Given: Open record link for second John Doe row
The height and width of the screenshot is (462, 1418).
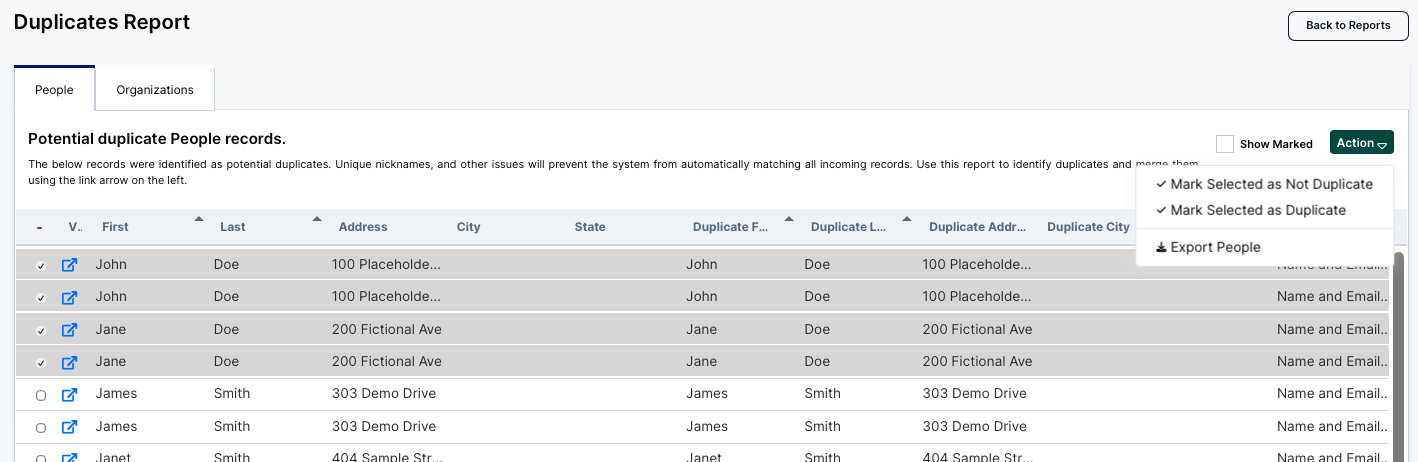Looking at the screenshot, I should click(69, 298).
